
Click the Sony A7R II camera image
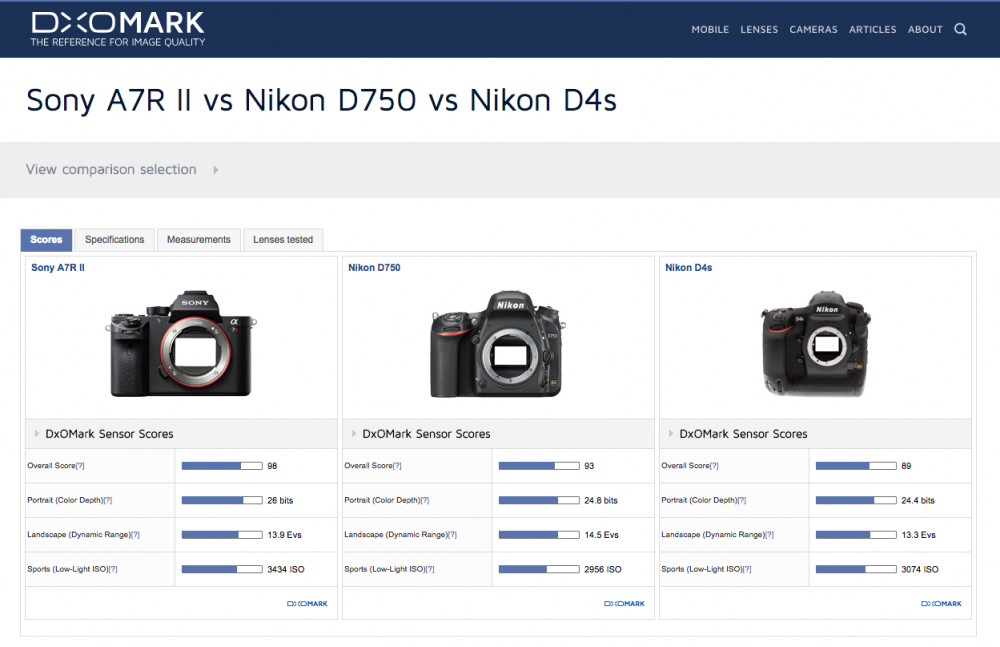pyautogui.click(x=181, y=344)
